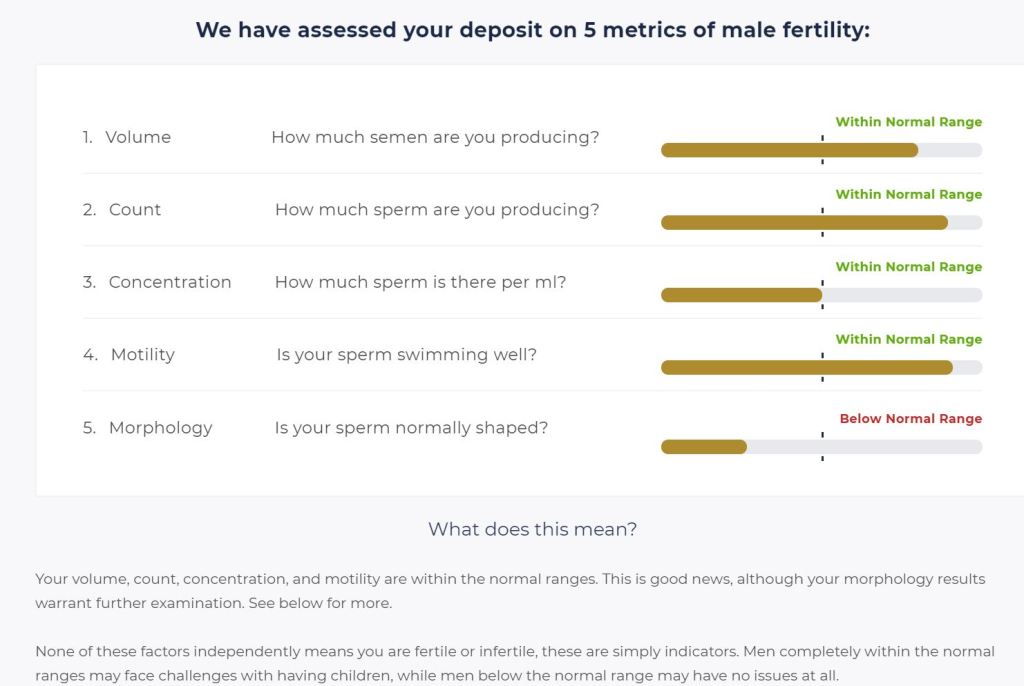The width and height of the screenshot is (1024, 686).
Task: Click Within Normal Range status for Count
Action: [x=908, y=195]
